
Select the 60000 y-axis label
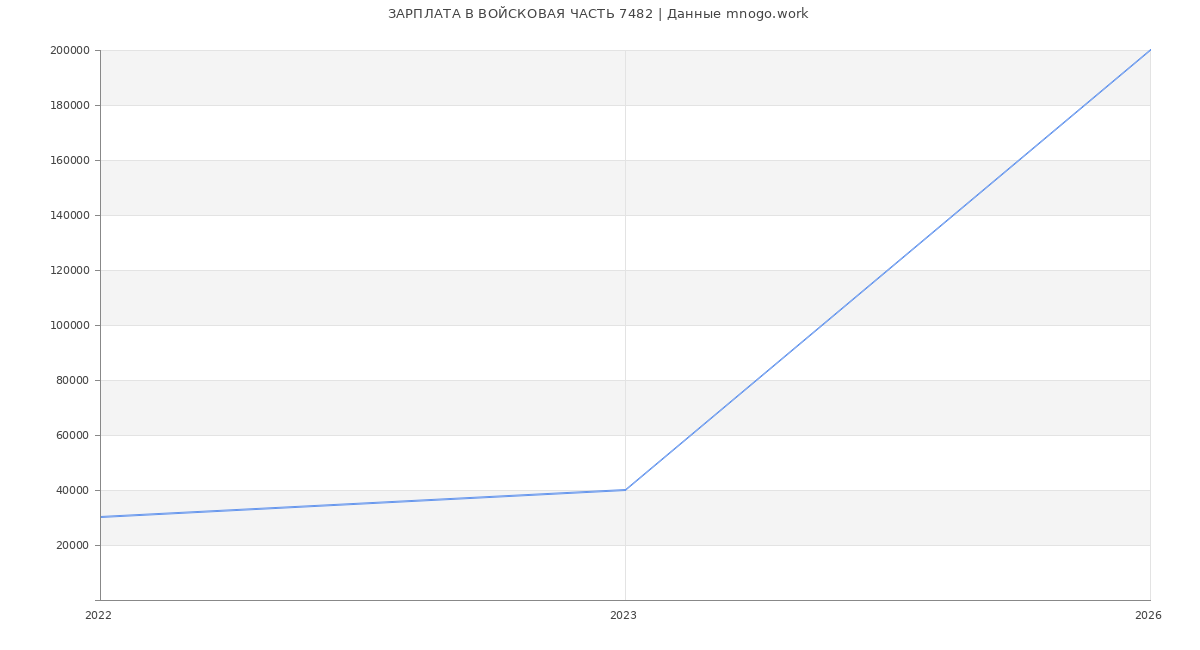[73, 435]
